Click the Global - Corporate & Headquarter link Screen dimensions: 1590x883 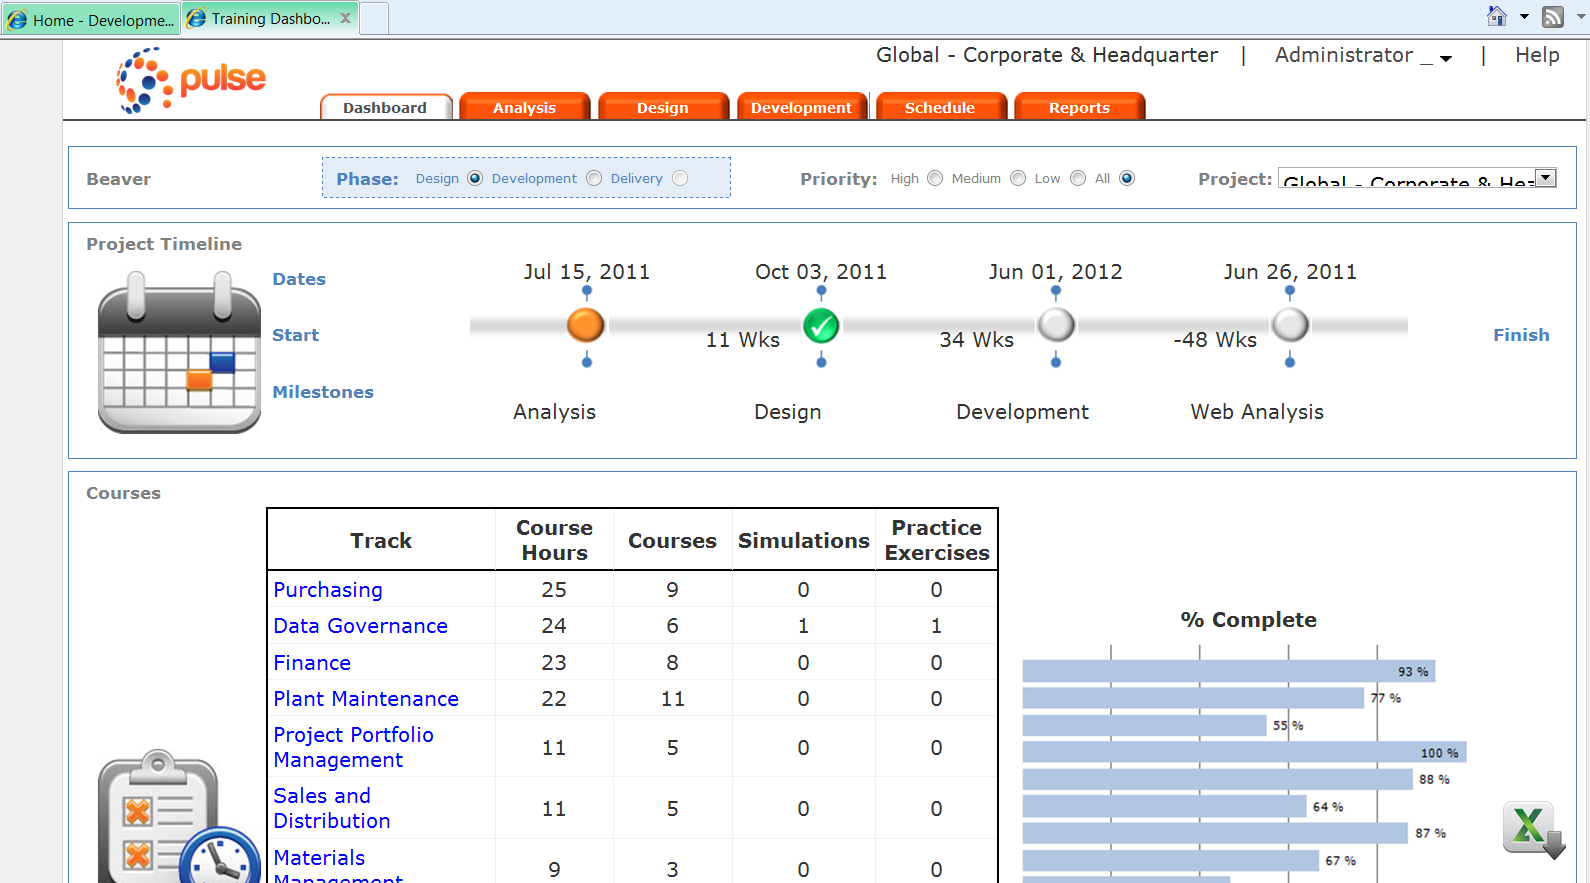coord(1047,55)
